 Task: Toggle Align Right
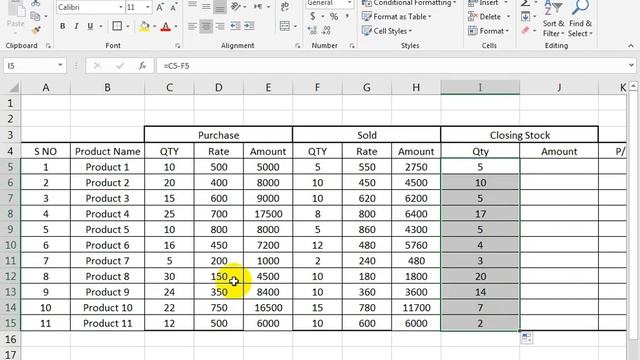(x=220, y=26)
